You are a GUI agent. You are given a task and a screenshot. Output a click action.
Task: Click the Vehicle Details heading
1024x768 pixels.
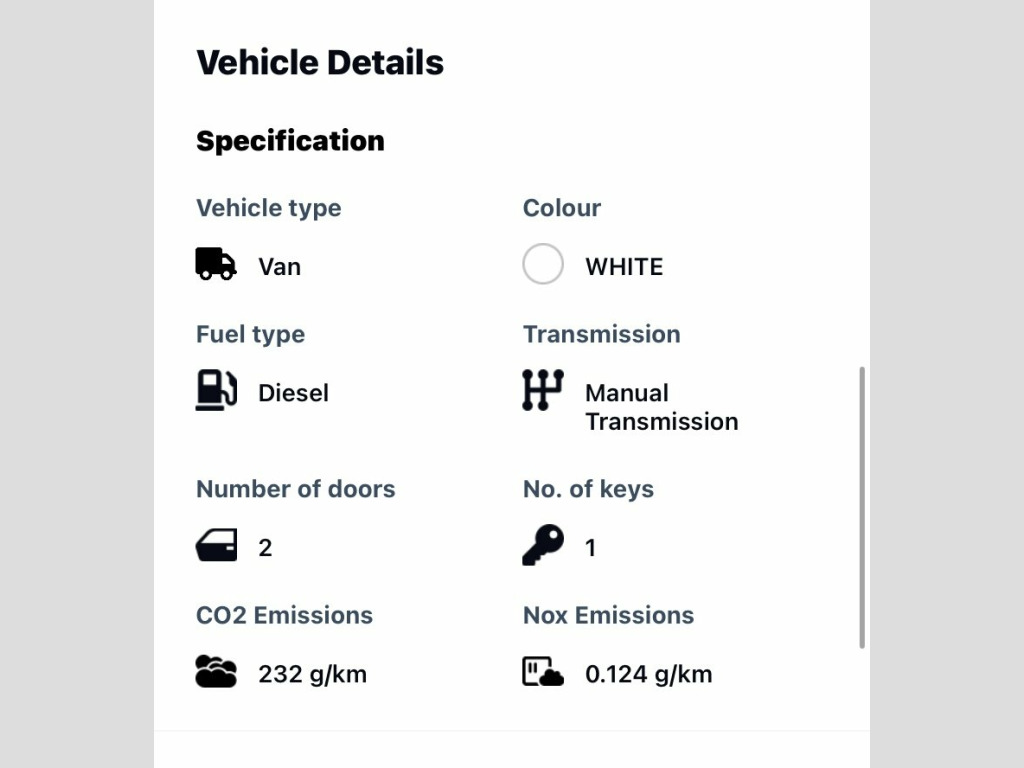(320, 63)
